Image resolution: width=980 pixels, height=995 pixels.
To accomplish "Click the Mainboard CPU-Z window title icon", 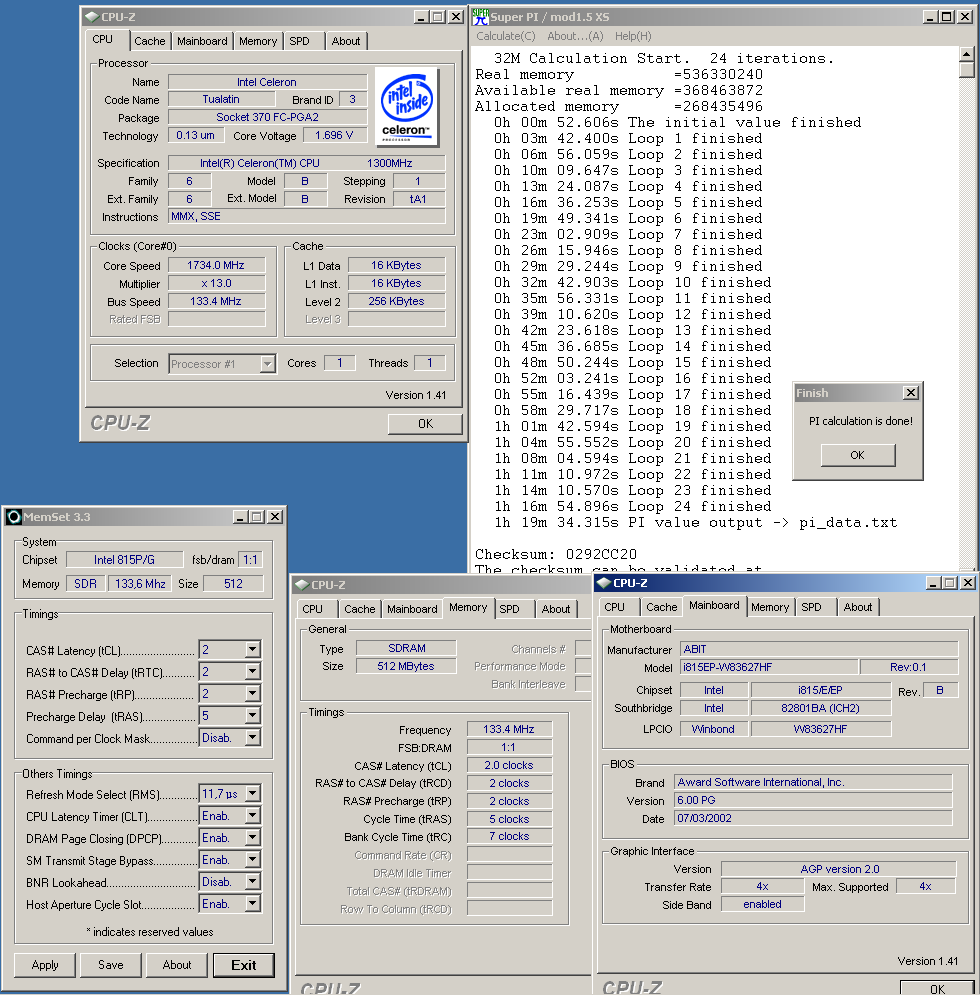I will [604, 583].
